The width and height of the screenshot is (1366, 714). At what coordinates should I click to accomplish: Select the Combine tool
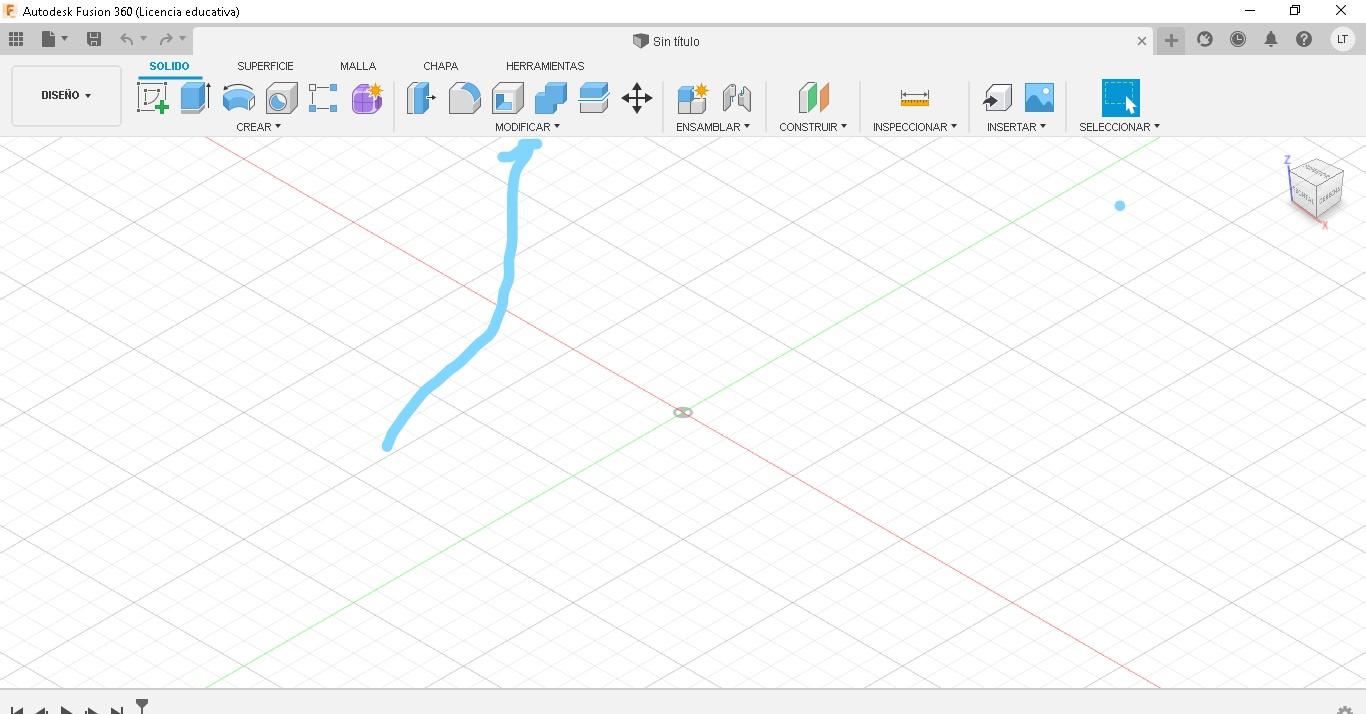point(550,98)
